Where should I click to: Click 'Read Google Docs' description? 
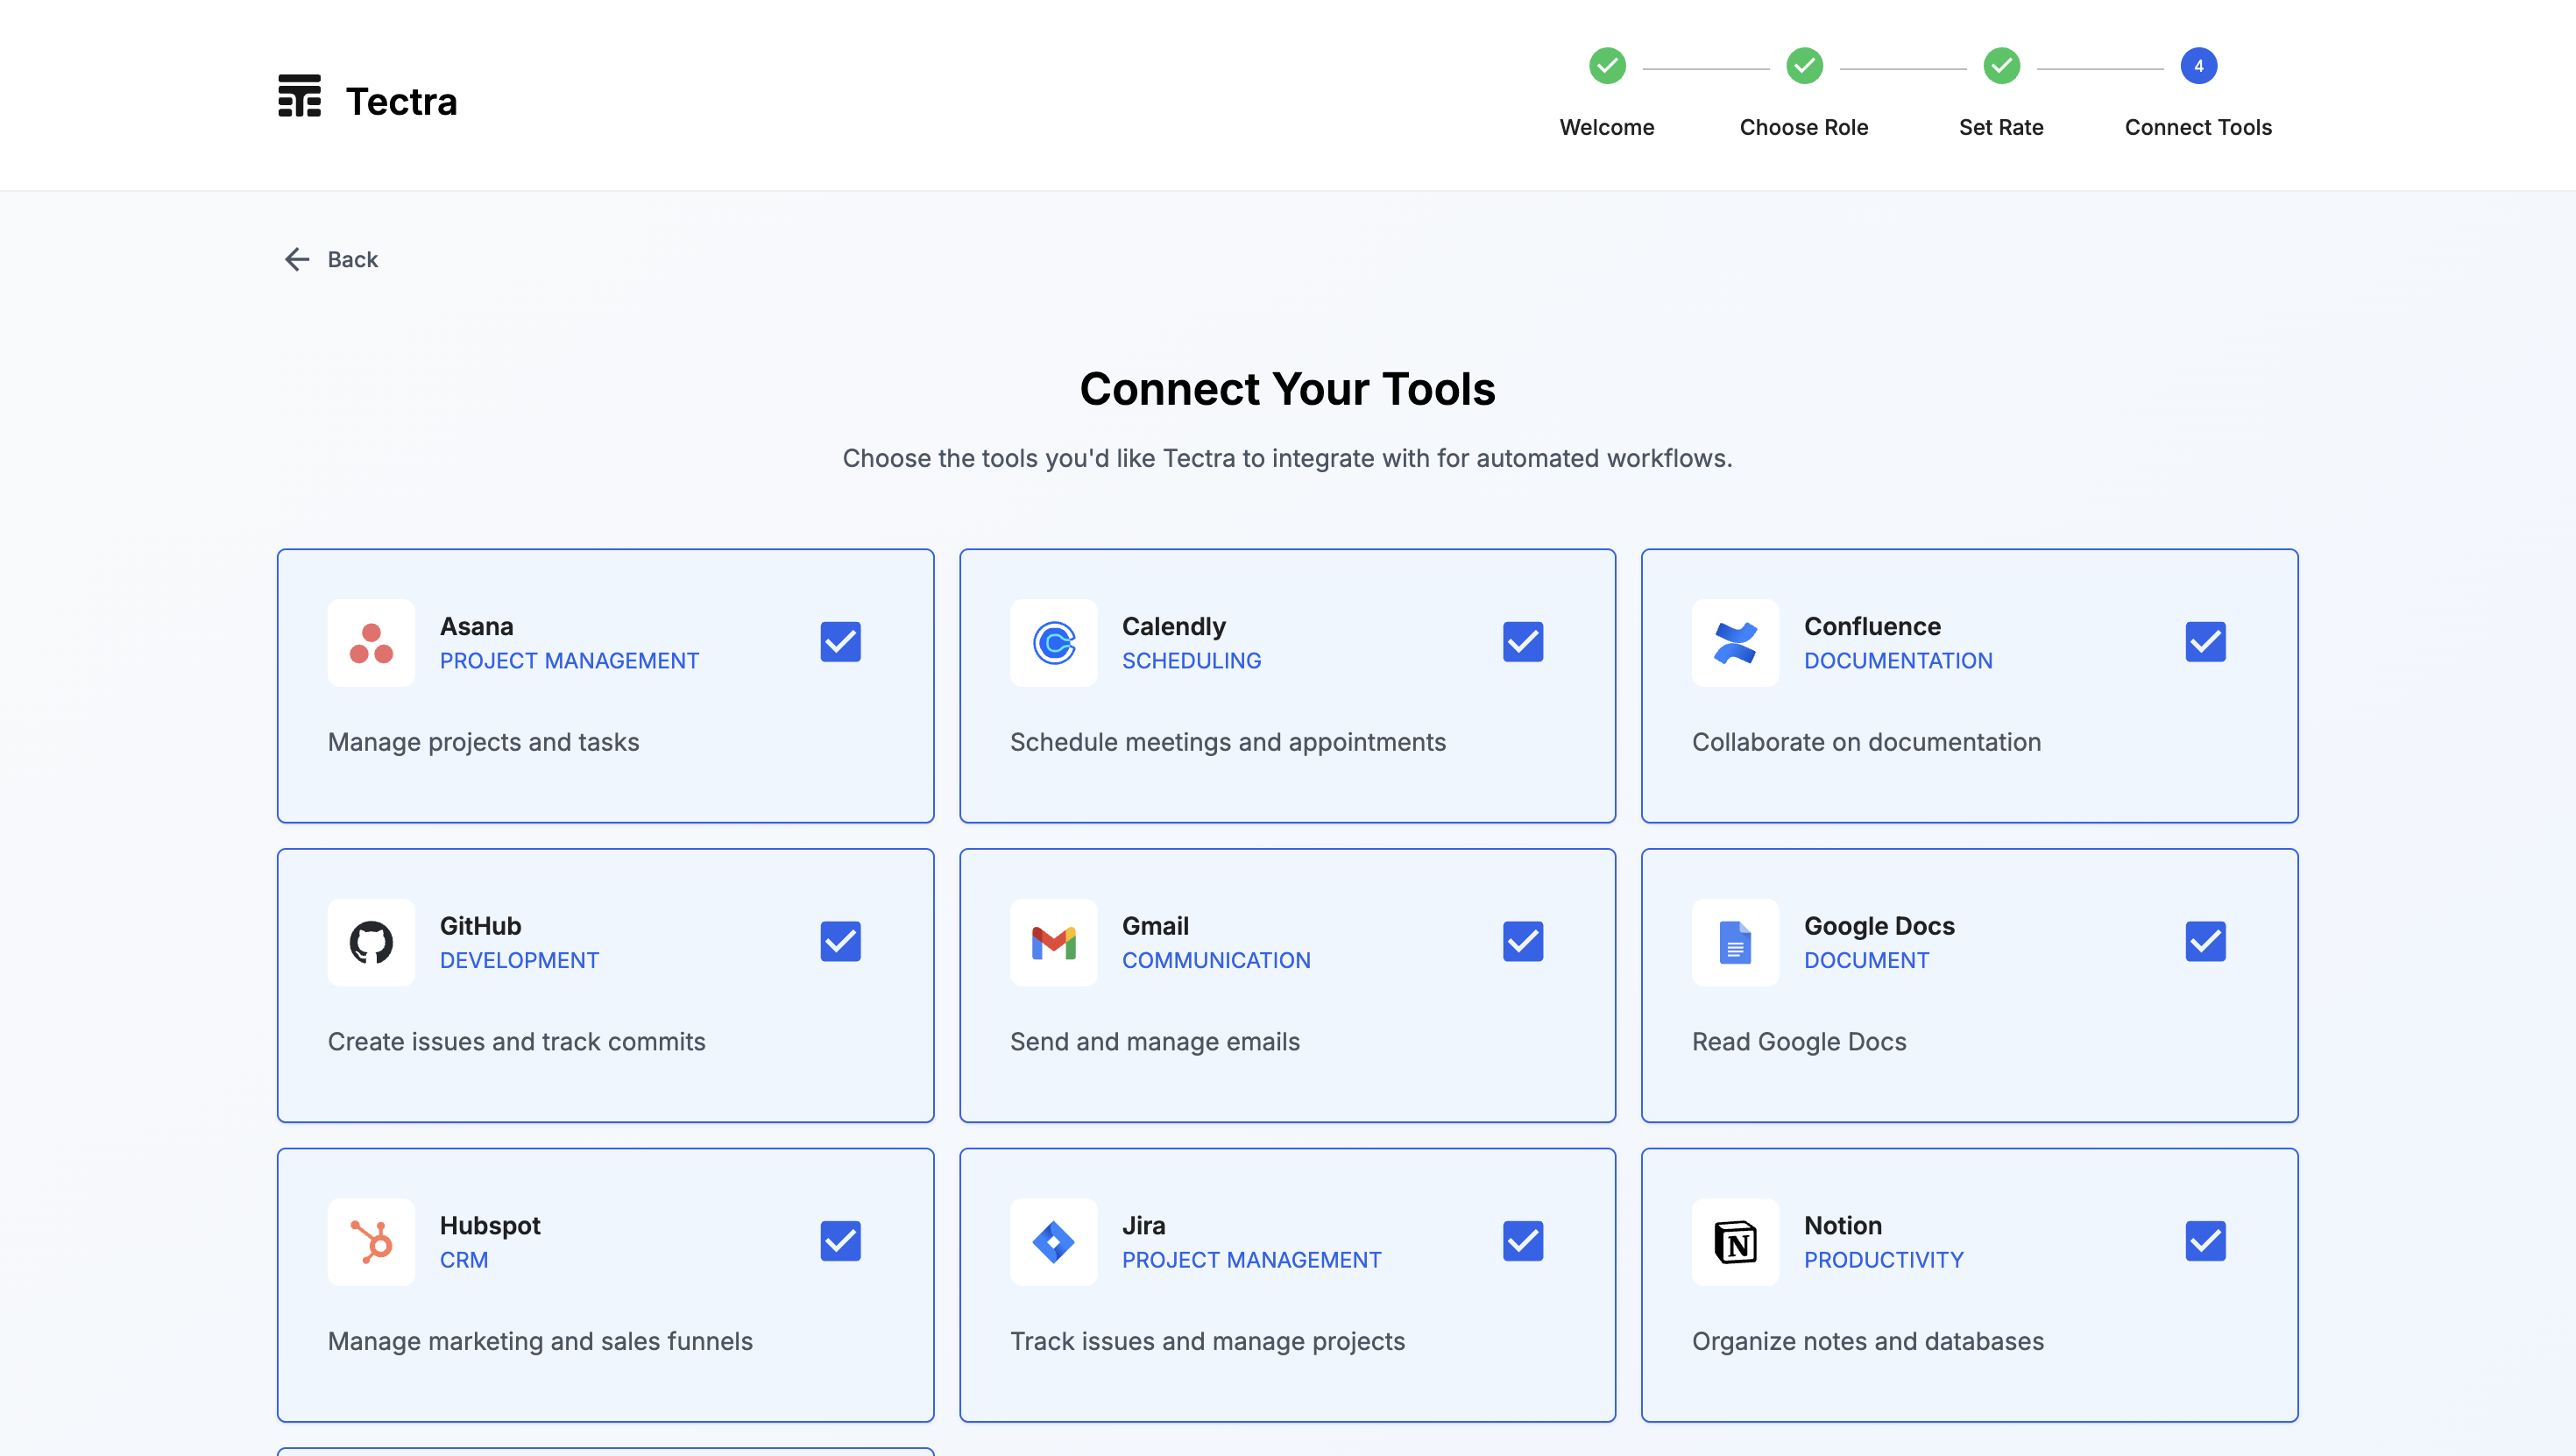1799,1042
